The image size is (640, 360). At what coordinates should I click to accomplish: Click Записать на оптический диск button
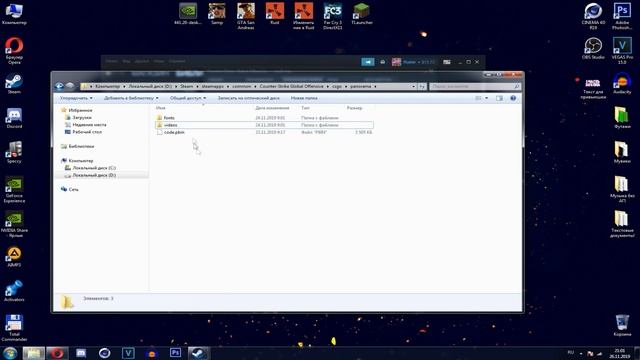click(x=249, y=98)
